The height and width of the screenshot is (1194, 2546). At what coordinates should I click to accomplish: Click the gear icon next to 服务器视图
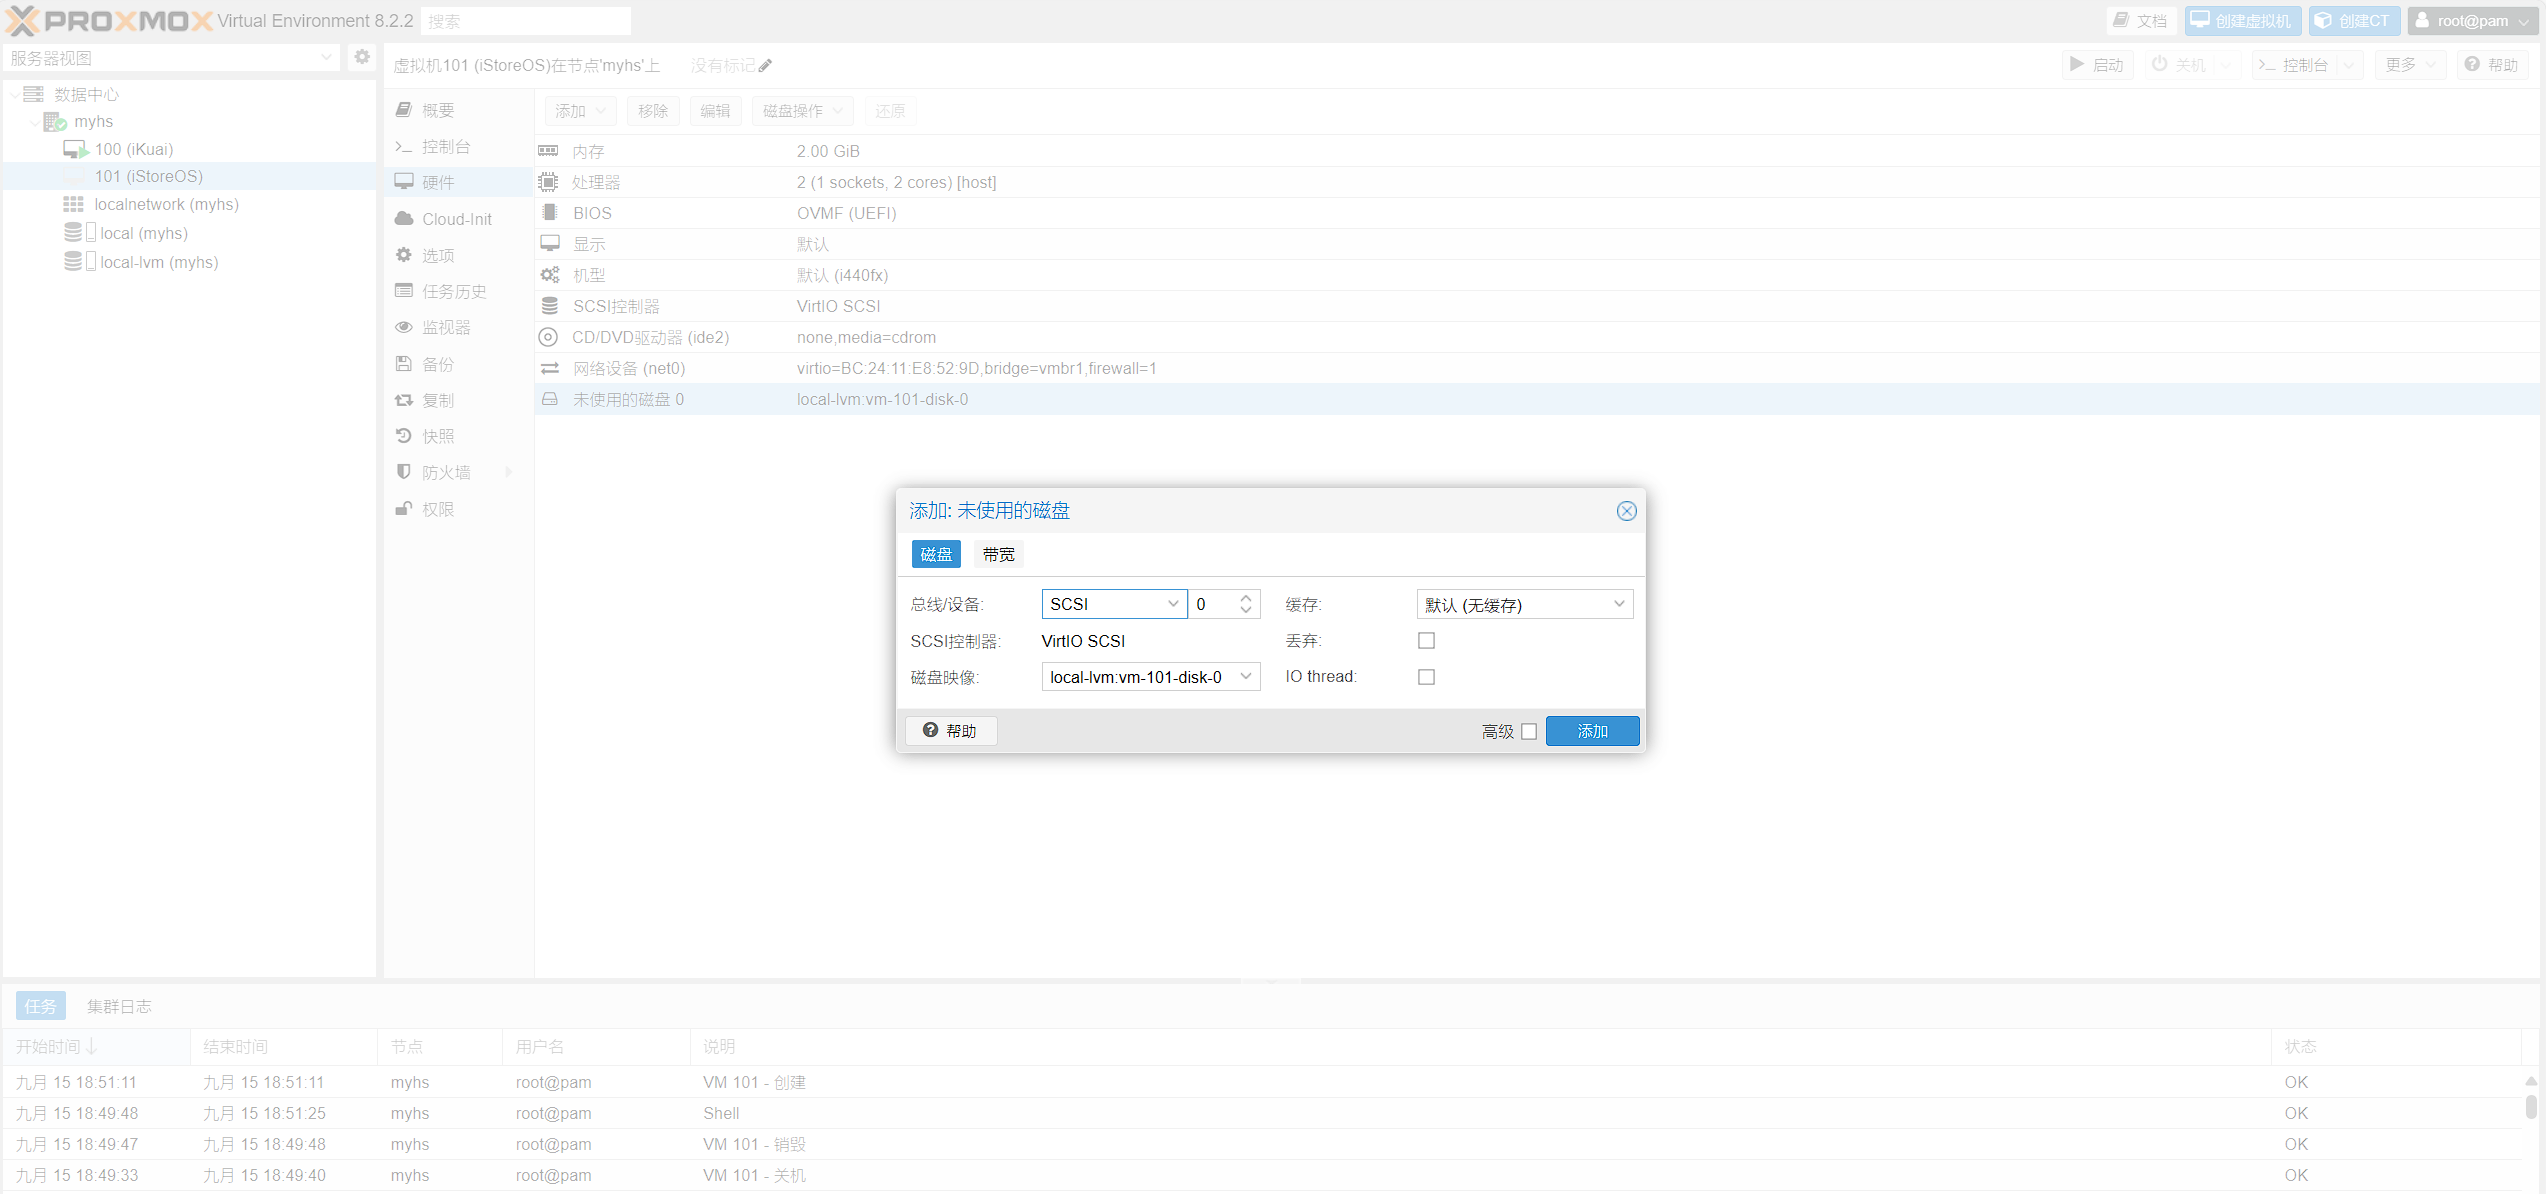[362, 57]
